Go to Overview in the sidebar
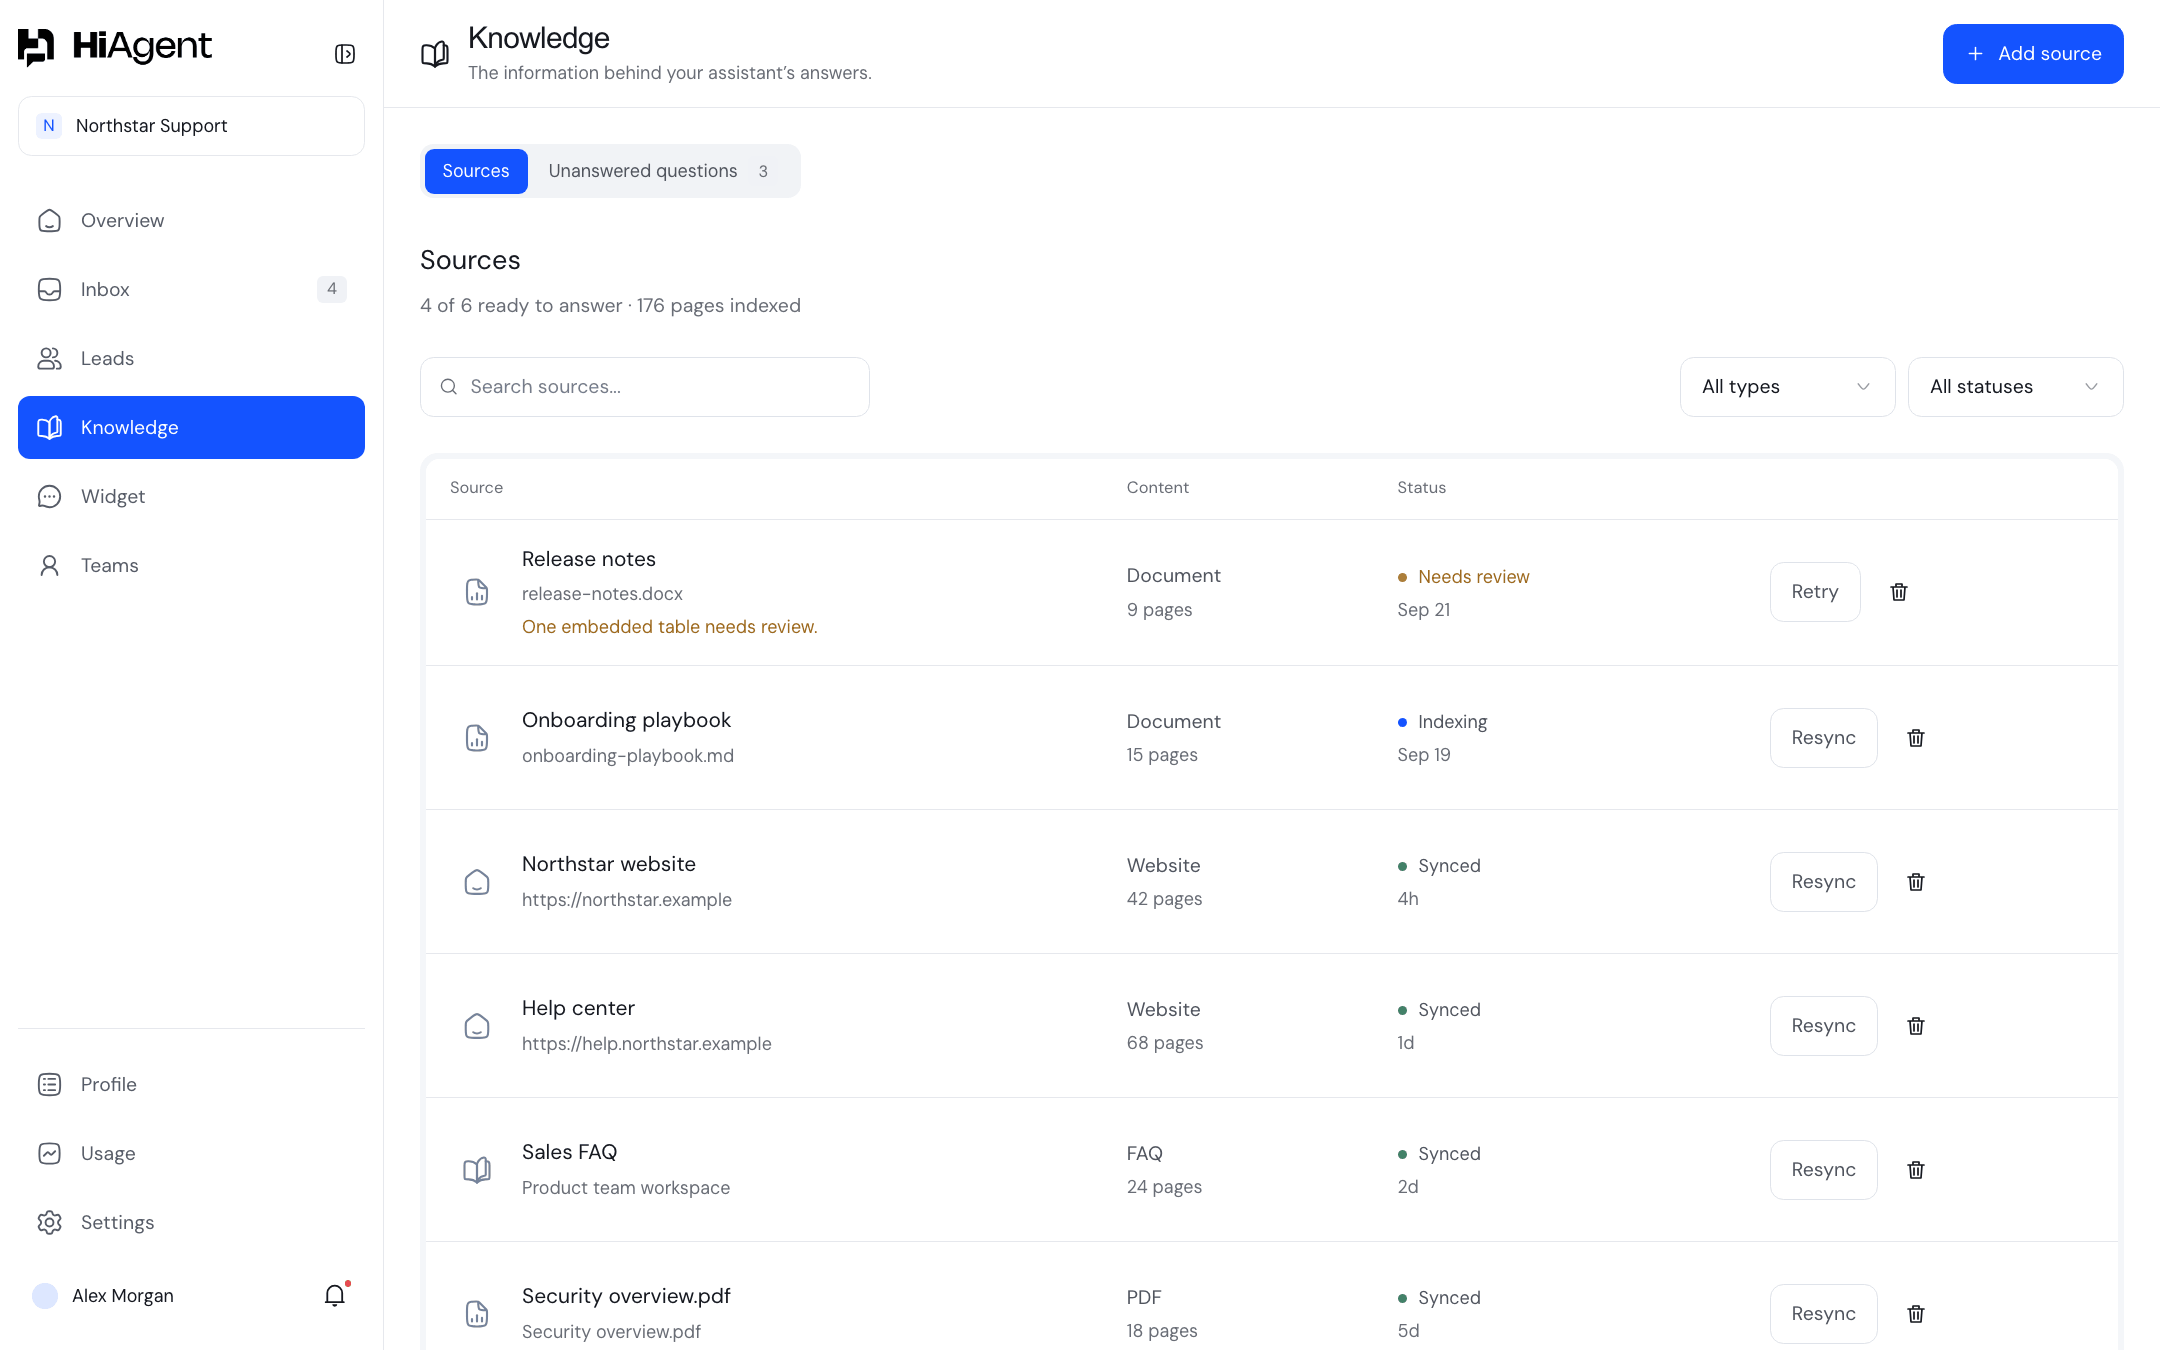Image resolution: width=2160 pixels, height=1350 pixels. (x=191, y=220)
